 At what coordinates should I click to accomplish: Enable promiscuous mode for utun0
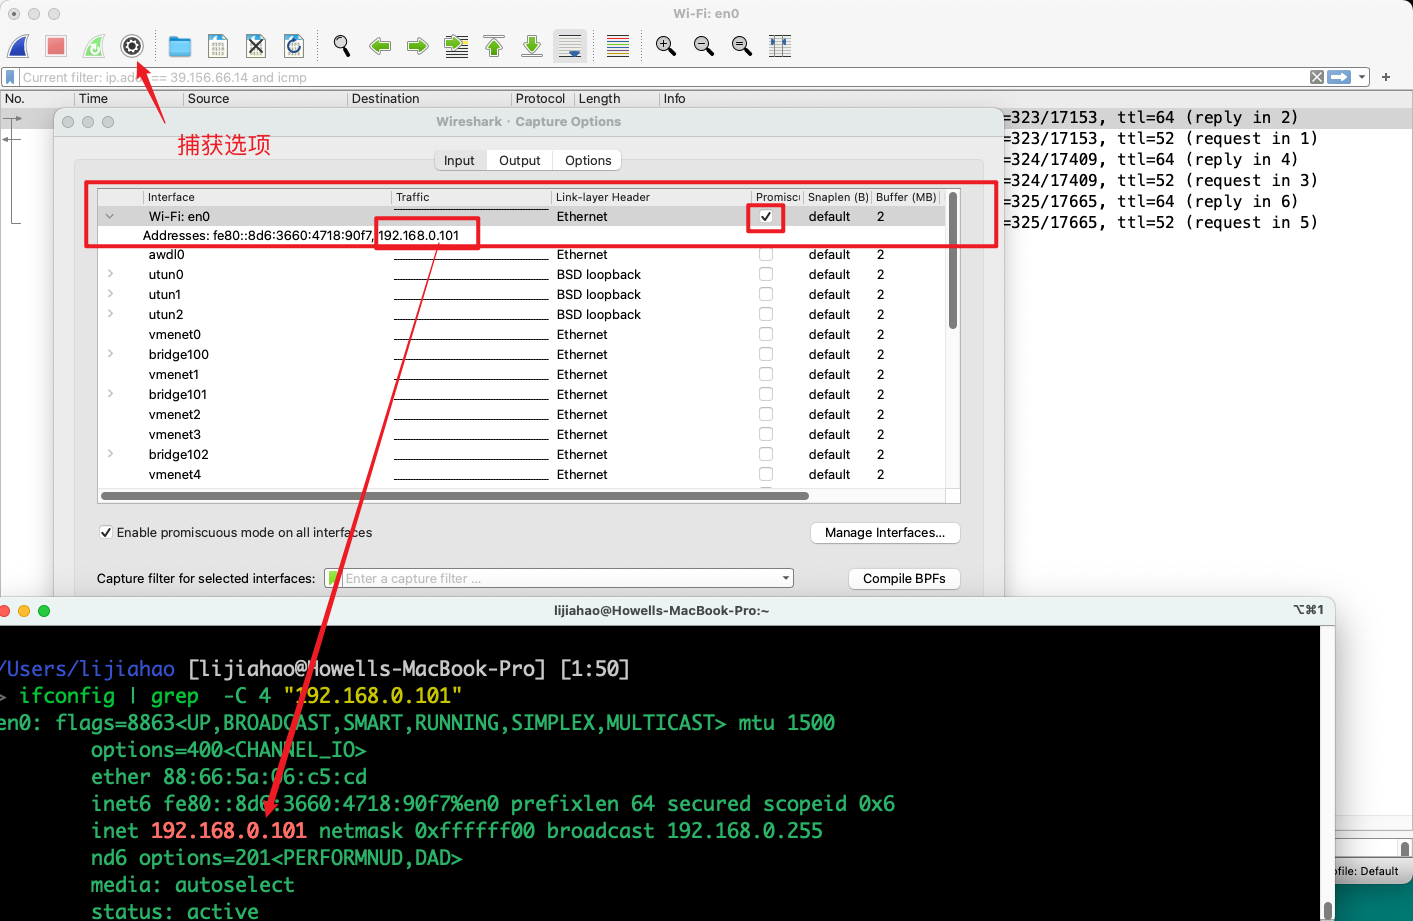click(x=766, y=274)
